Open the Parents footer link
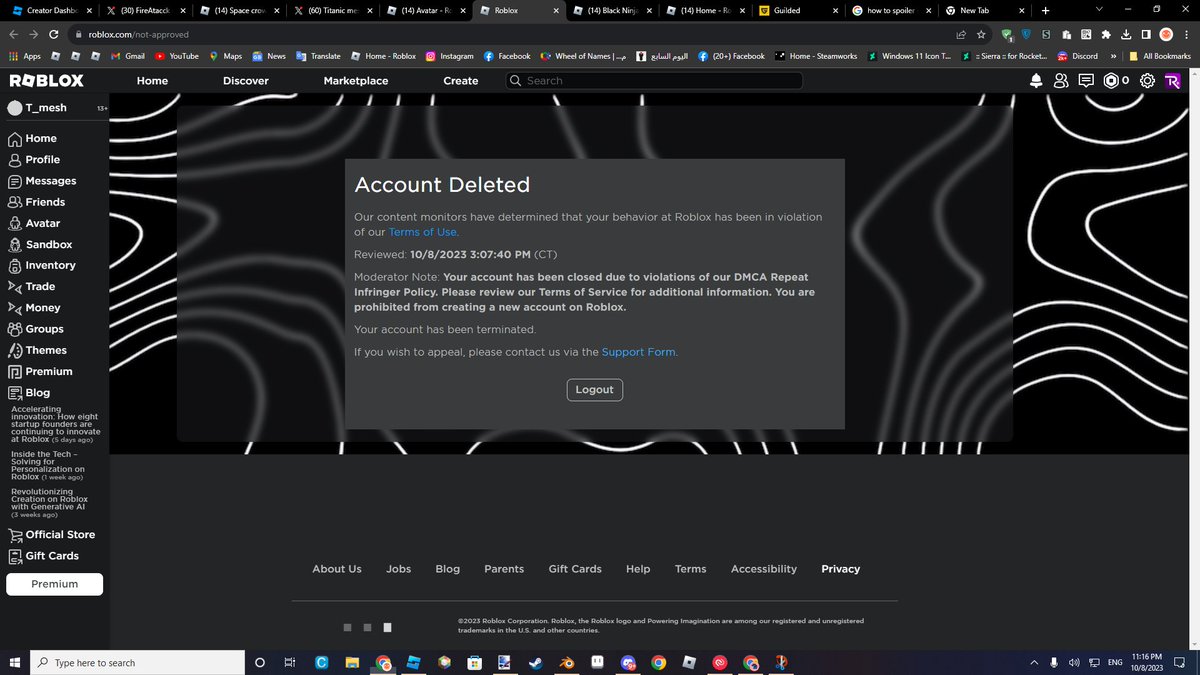Image resolution: width=1200 pixels, height=675 pixels. [504, 569]
